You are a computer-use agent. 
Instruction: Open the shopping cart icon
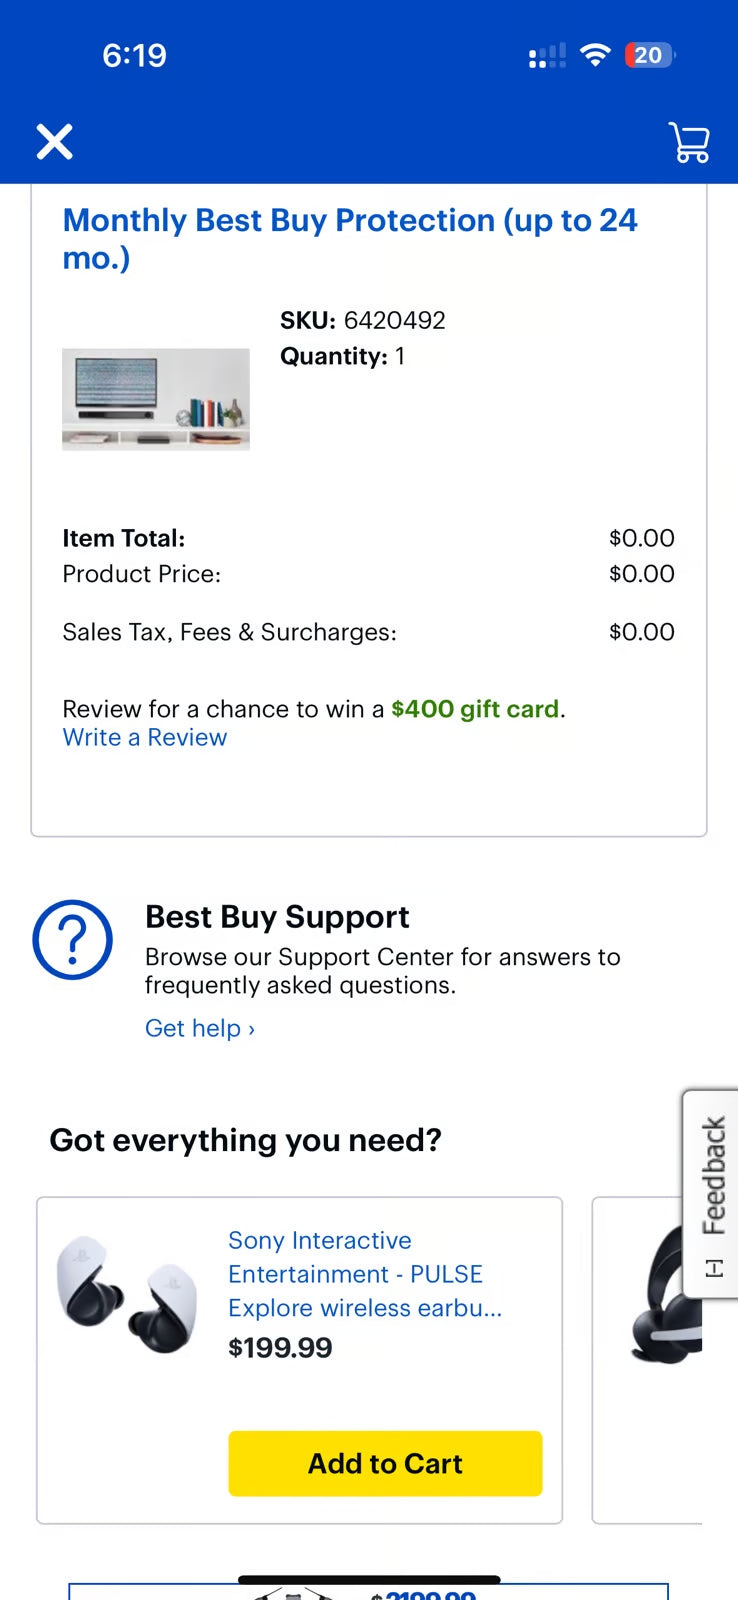(x=689, y=142)
